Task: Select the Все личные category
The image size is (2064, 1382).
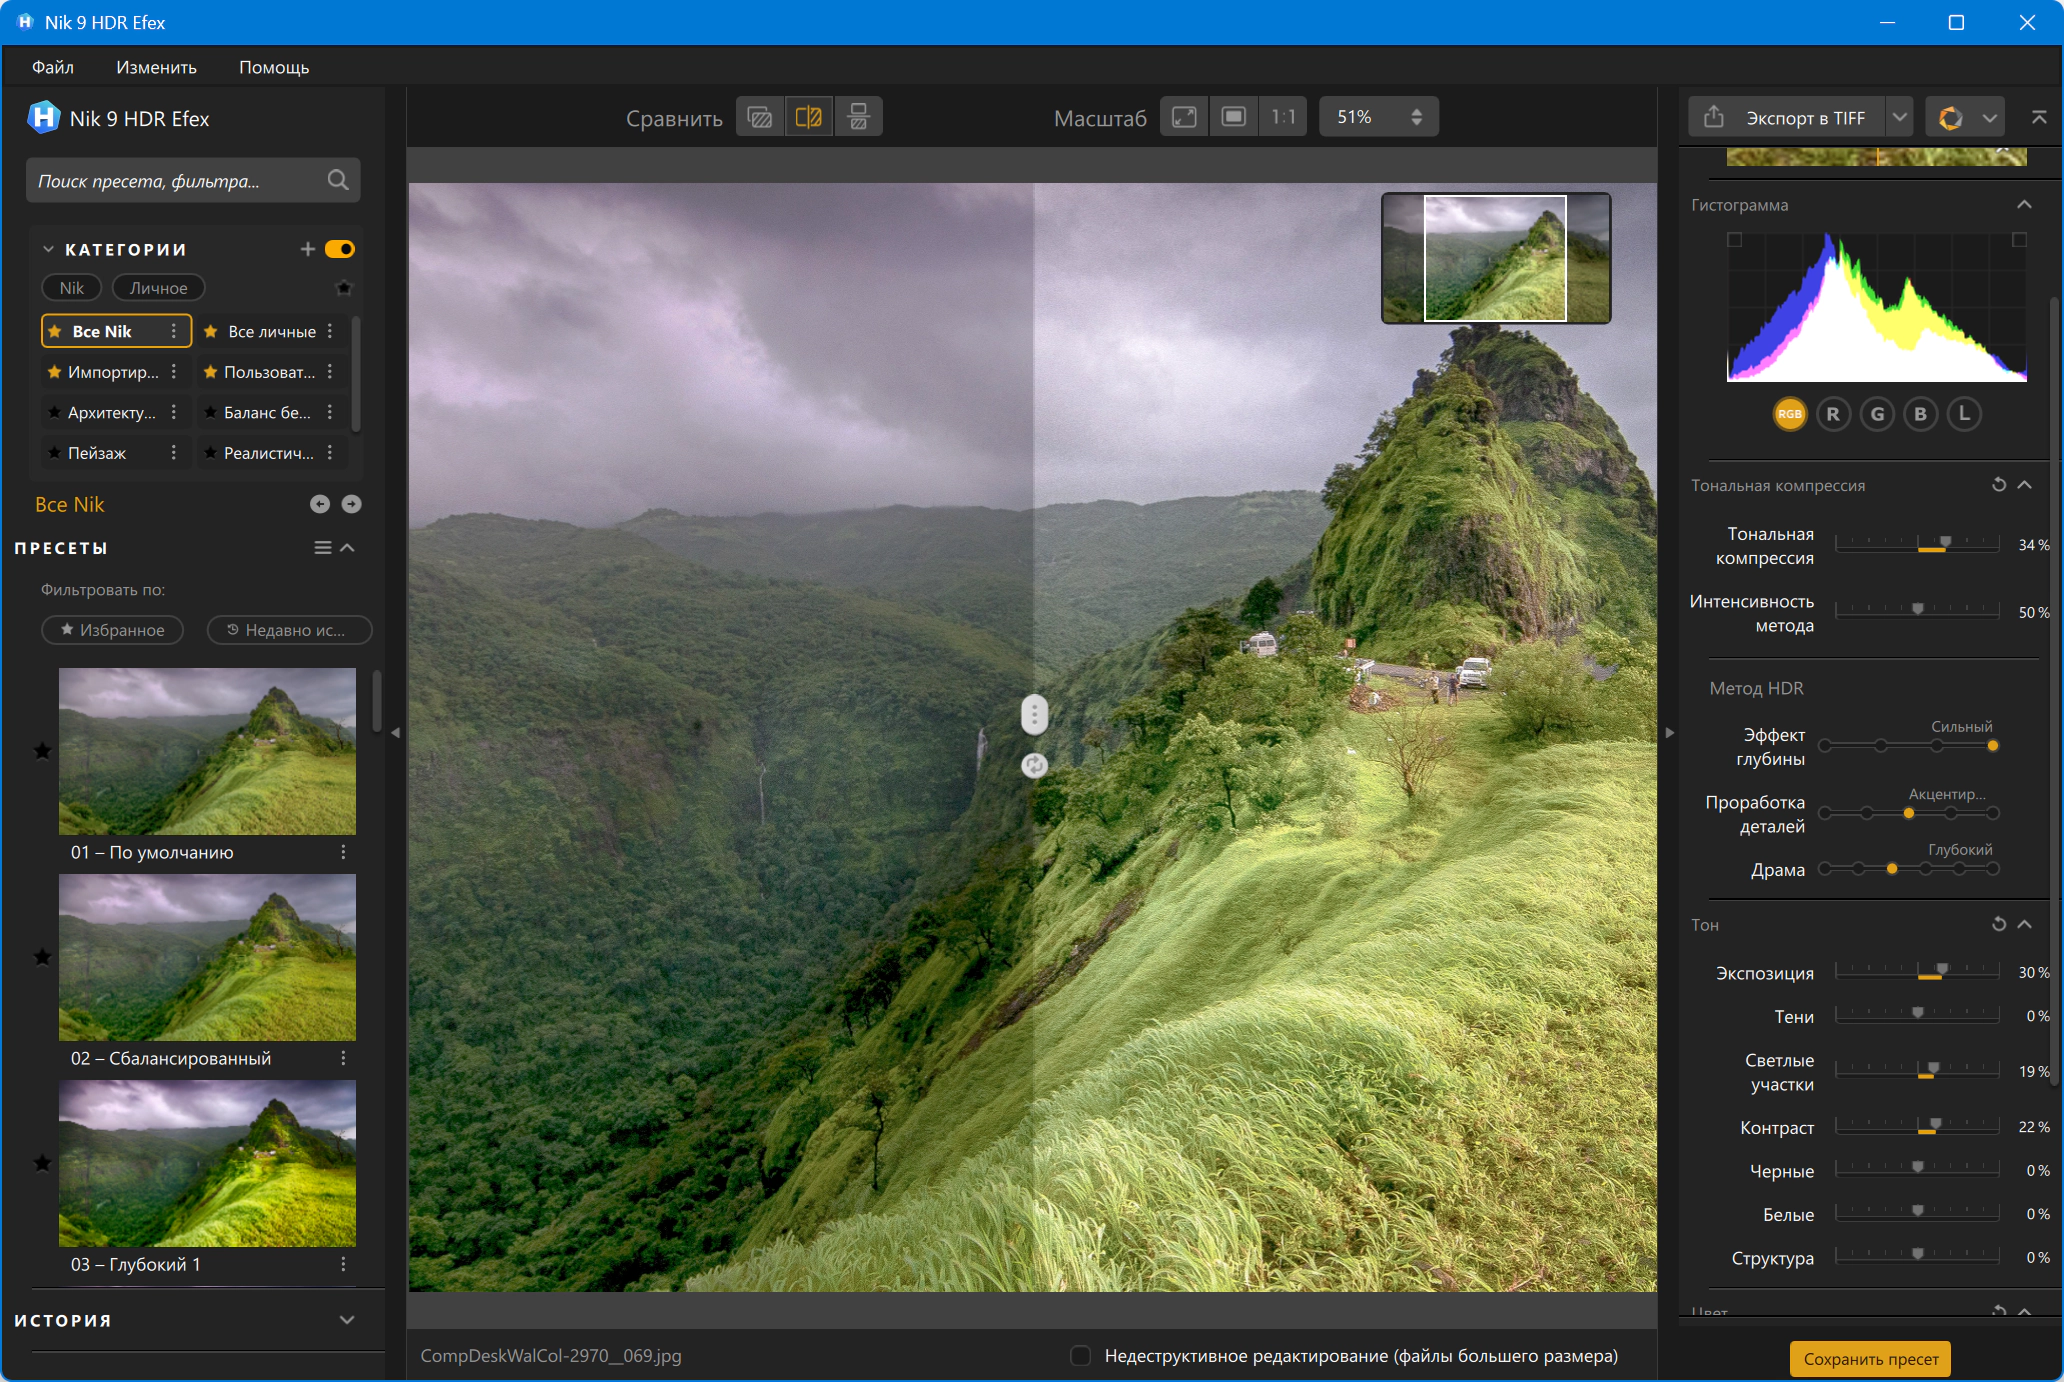Action: click(x=272, y=331)
